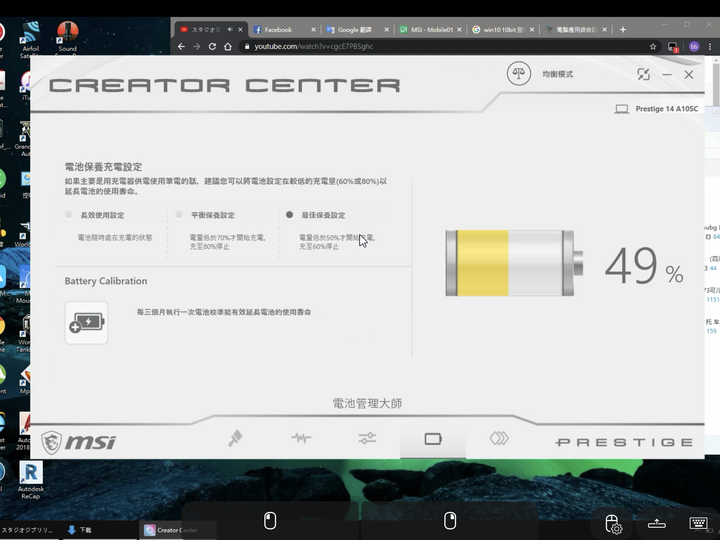Image resolution: width=720 pixels, height=540 pixels.
Task: Click the Prestige 14 A10SC laptop icon
Action: [x=621, y=109]
